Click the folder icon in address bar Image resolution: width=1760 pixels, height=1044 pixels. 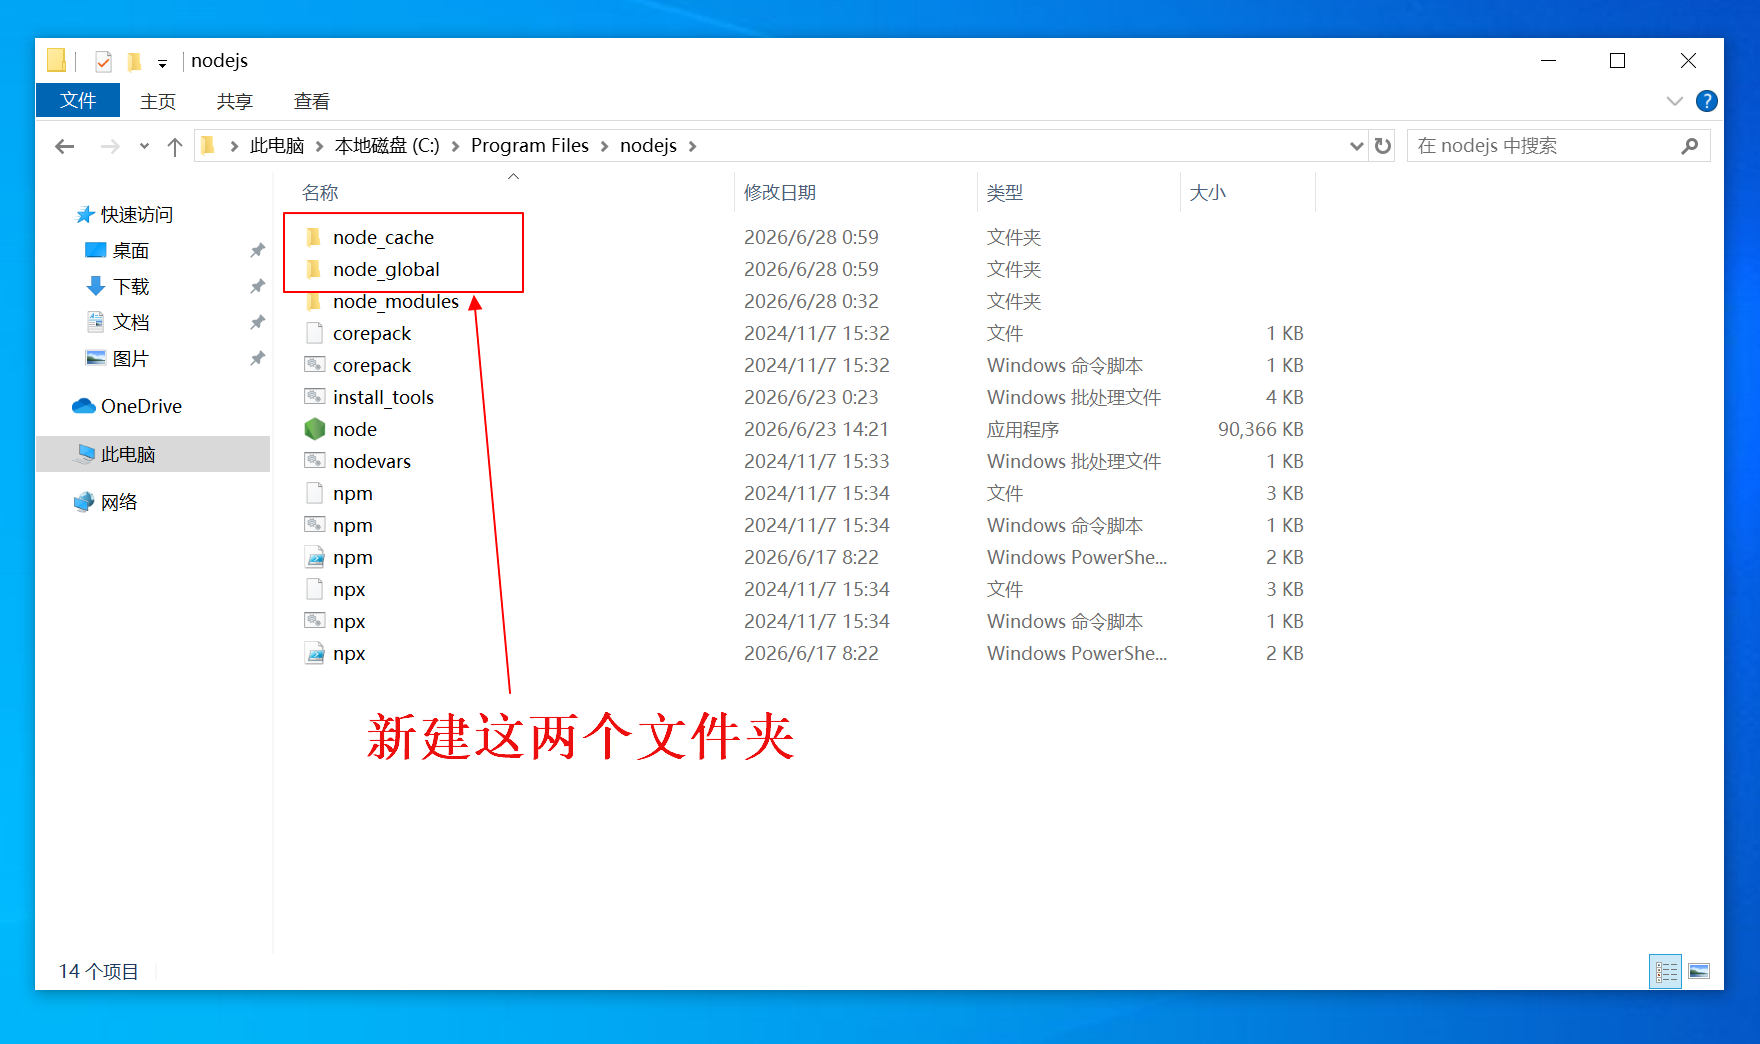click(x=208, y=146)
